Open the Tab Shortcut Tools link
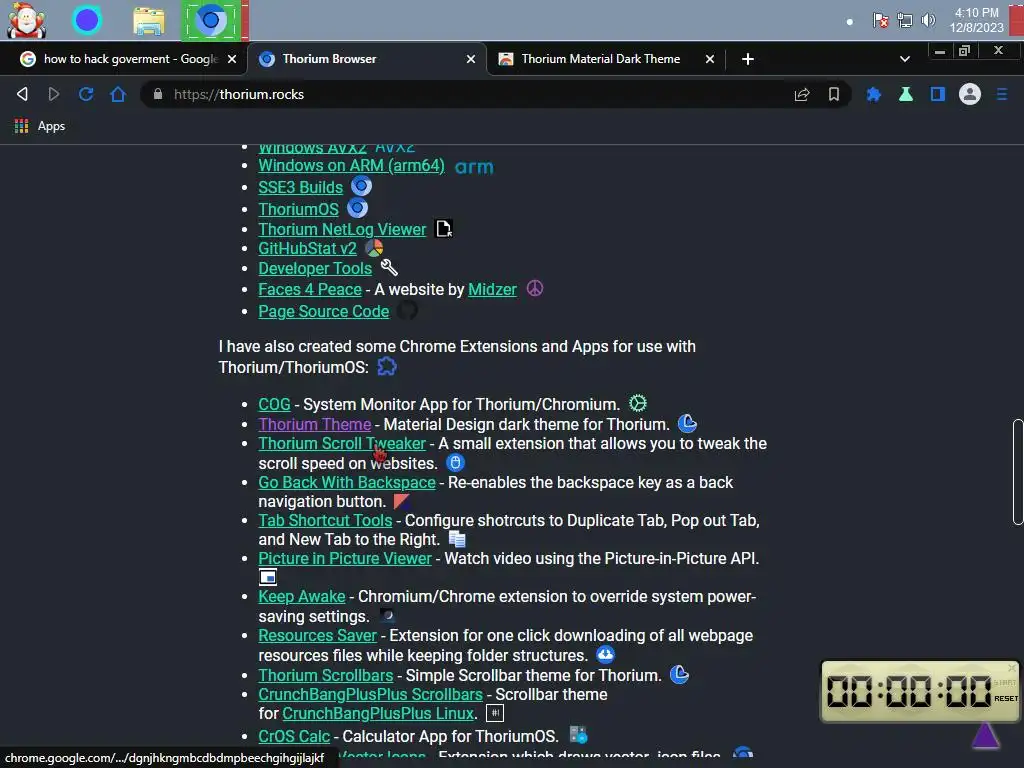 [325, 520]
